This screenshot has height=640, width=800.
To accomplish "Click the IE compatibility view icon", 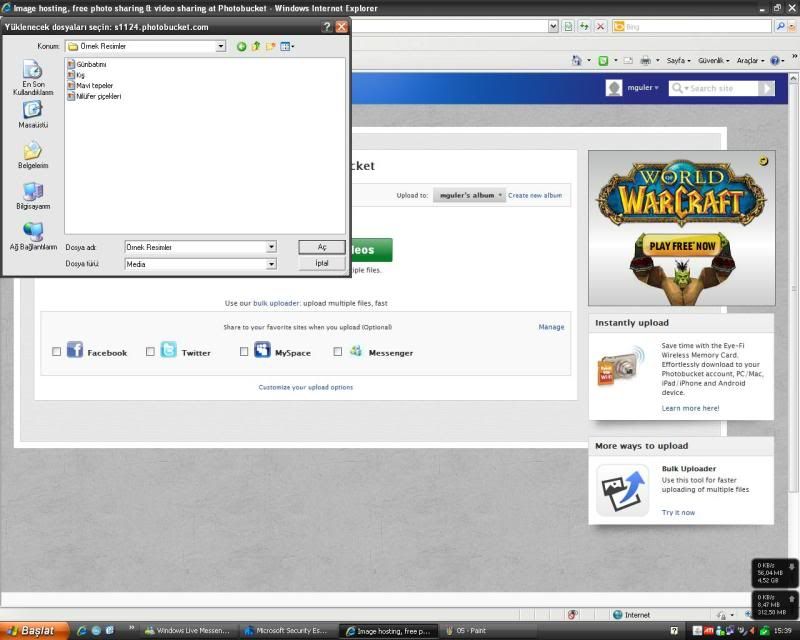I will (x=568, y=27).
